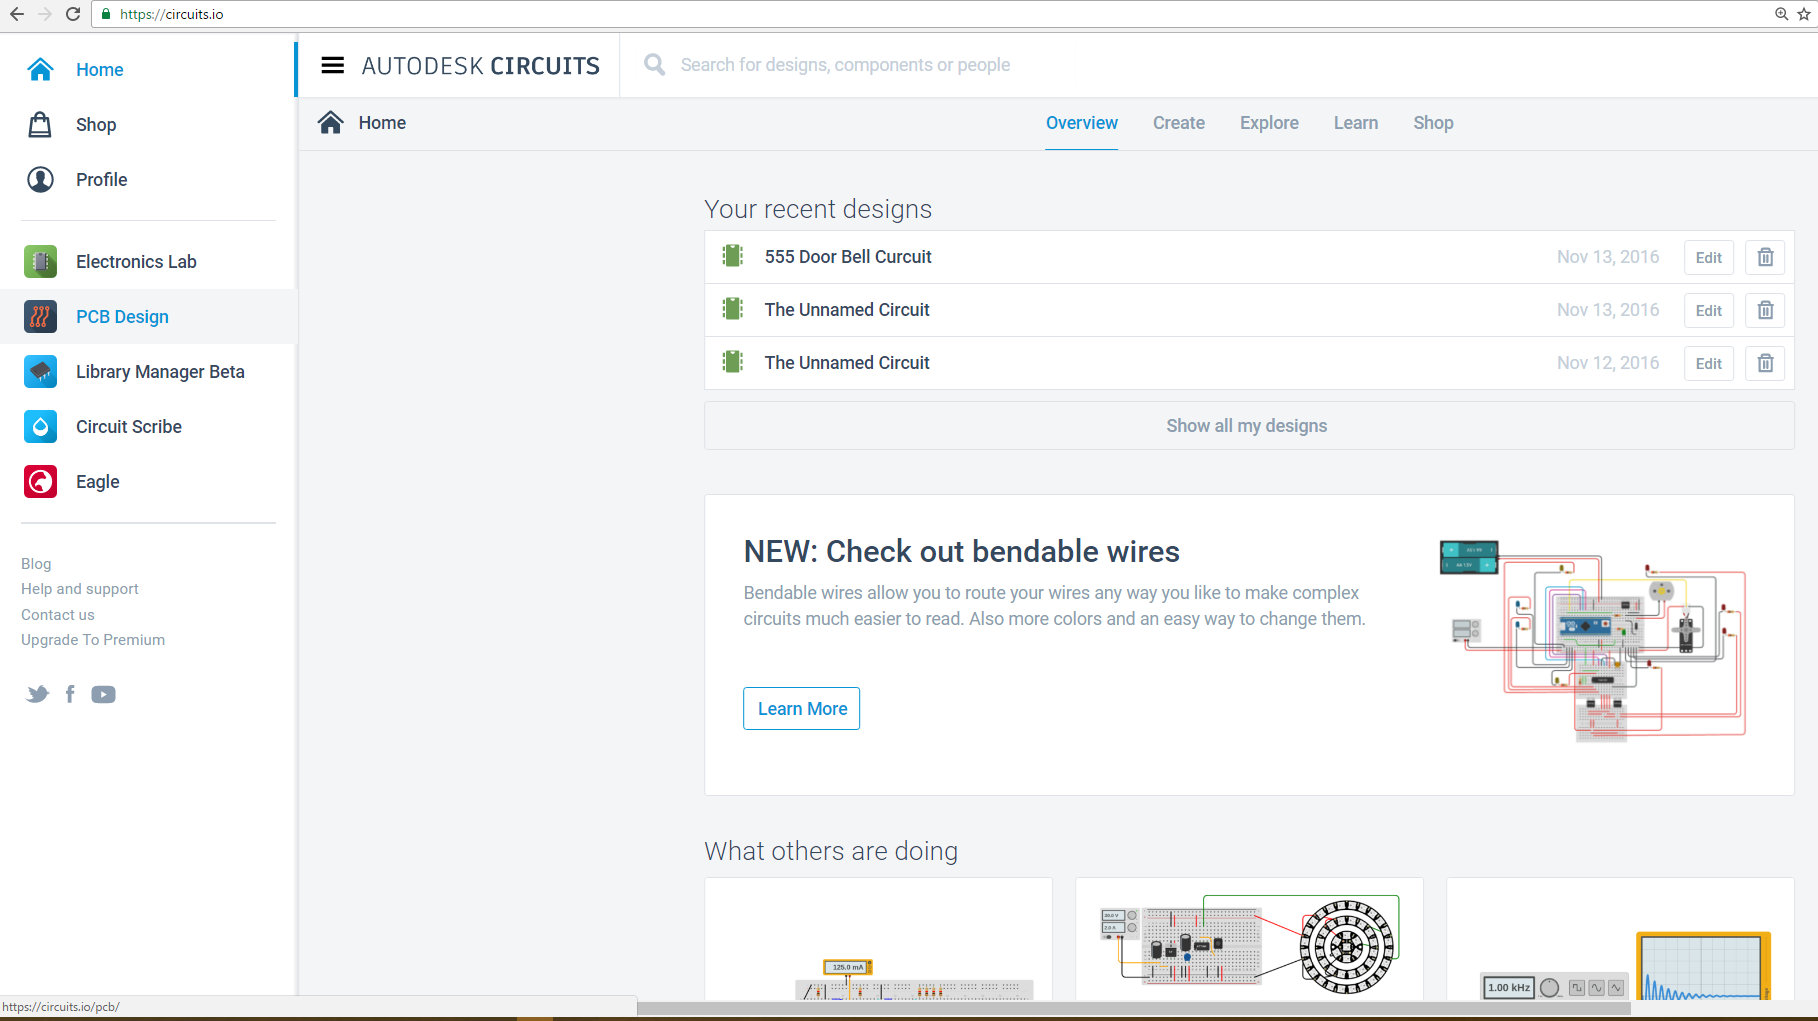Click Upgrade To Premium link
1818x1021 pixels.
pos(93,640)
